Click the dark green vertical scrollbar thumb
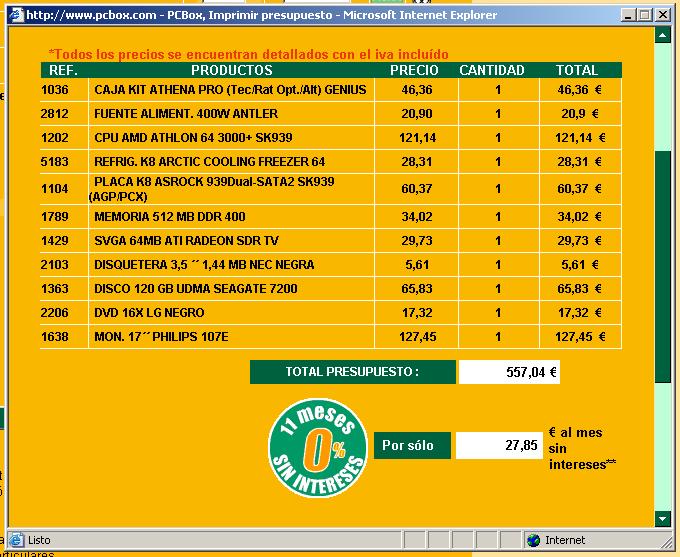680x557 pixels. pyautogui.click(x=663, y=267)
